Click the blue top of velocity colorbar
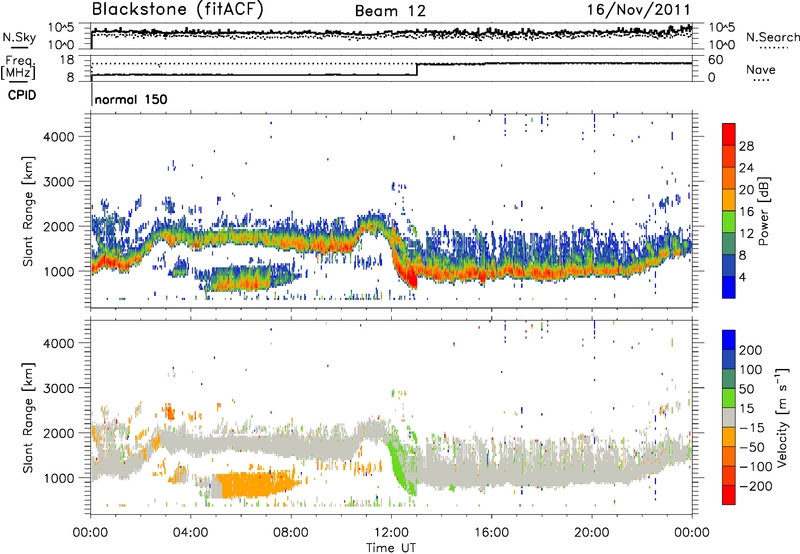 (729, 340)
